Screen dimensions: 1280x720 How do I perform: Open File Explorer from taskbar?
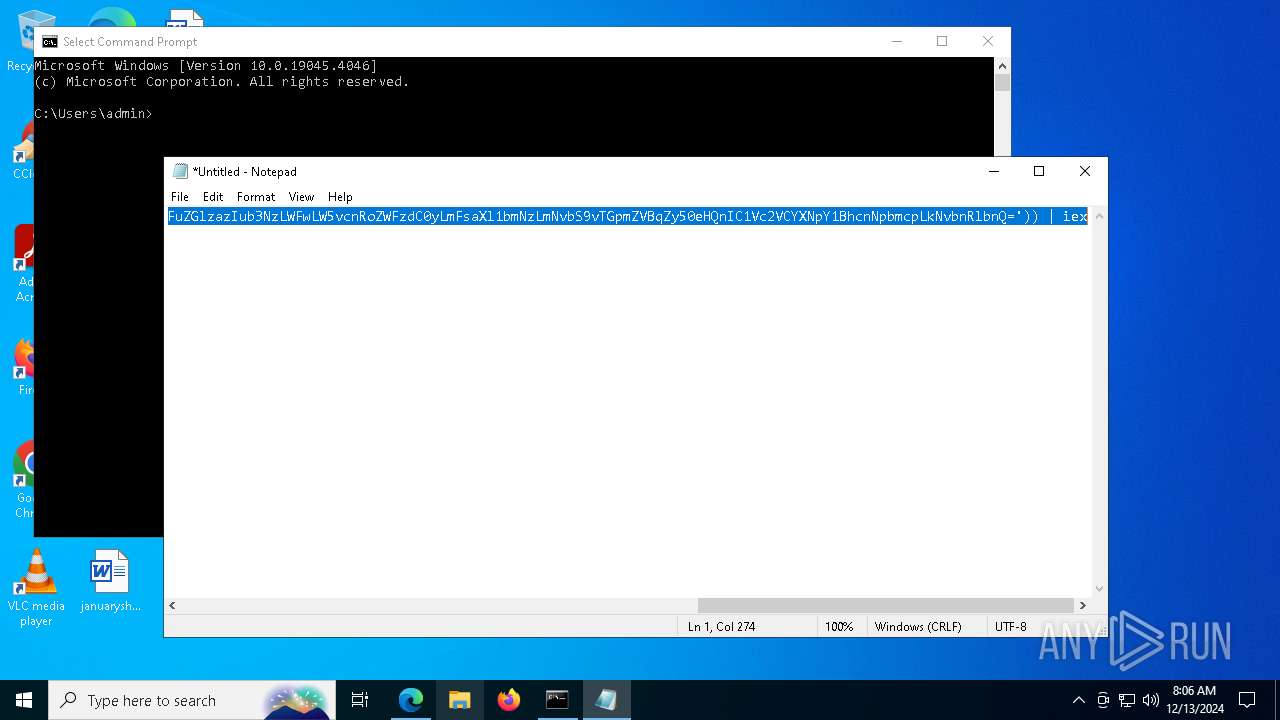tap(460, 700)
